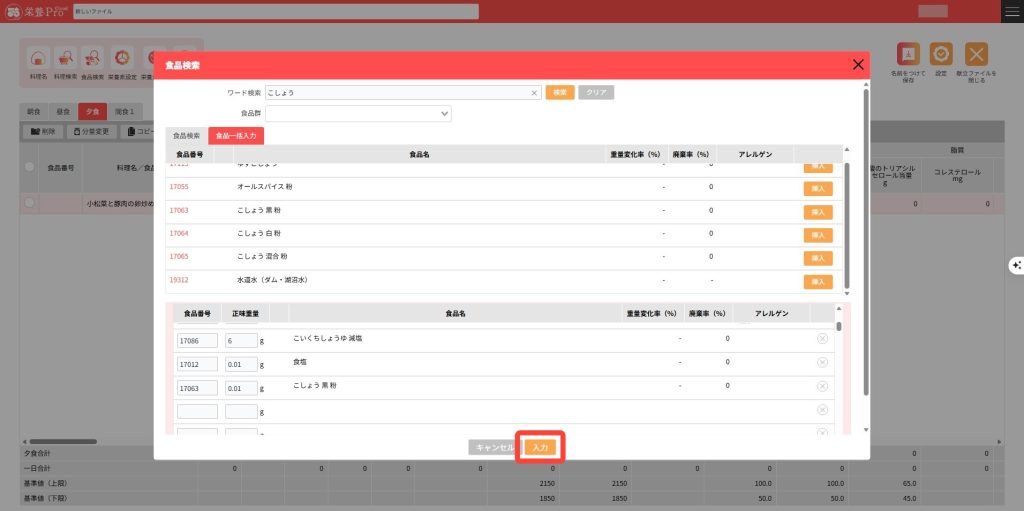Open the hamburger menu at top right
Viewport: 1024px width, 511px height.
coord(1011,11)
